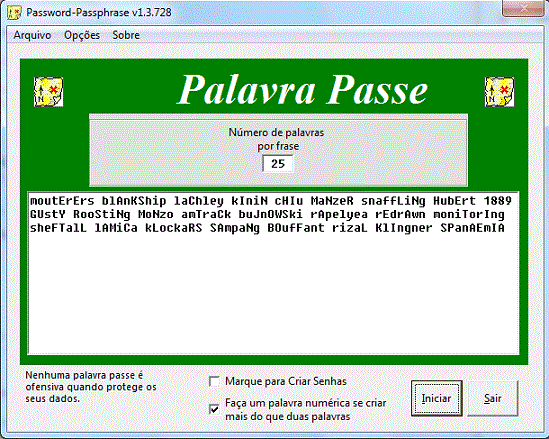Close the Password-Passphrase window
Image resolution: width=549 pixels, height=439 pixels.
523,8
